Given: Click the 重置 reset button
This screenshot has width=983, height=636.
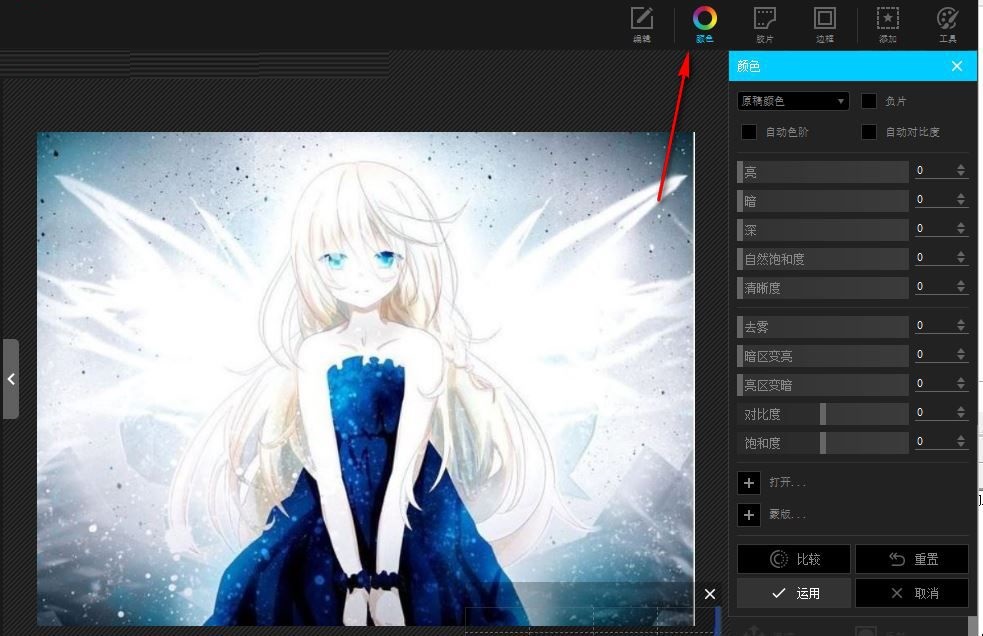Looking at the screenshot, I should click(912, 559).
